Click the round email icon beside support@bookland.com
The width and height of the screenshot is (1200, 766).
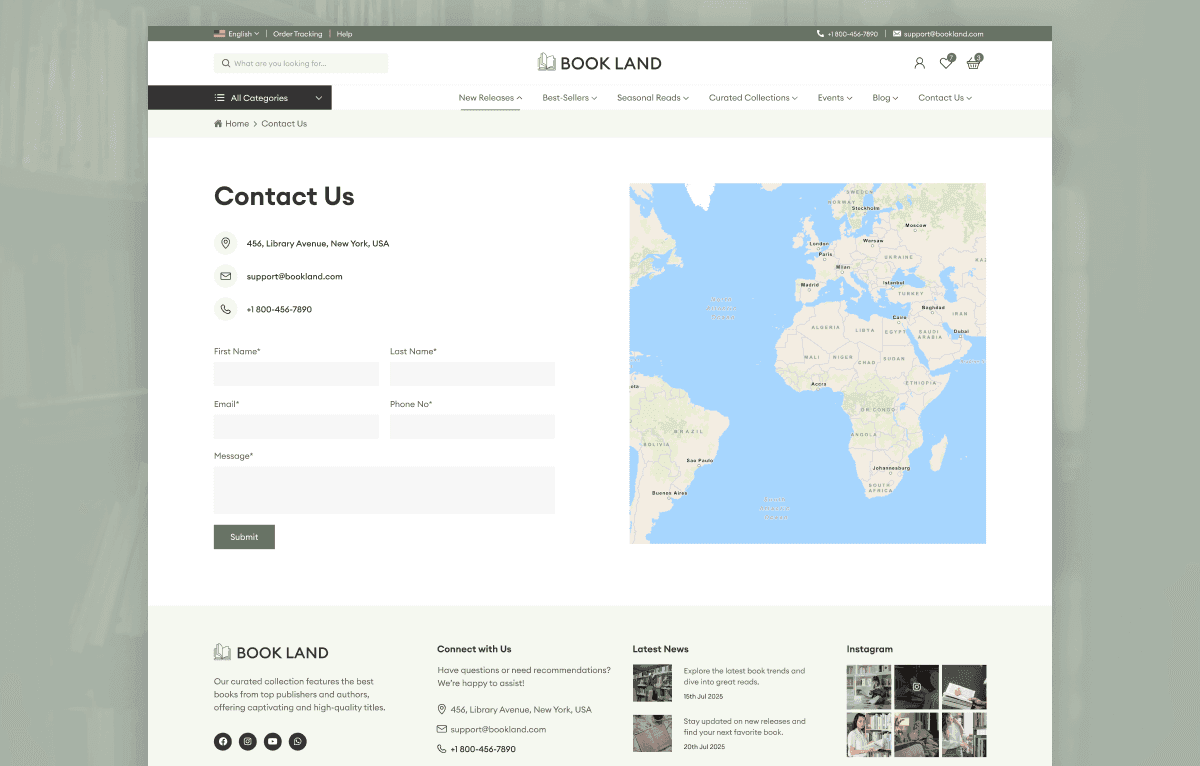click(x=226, y=276)
